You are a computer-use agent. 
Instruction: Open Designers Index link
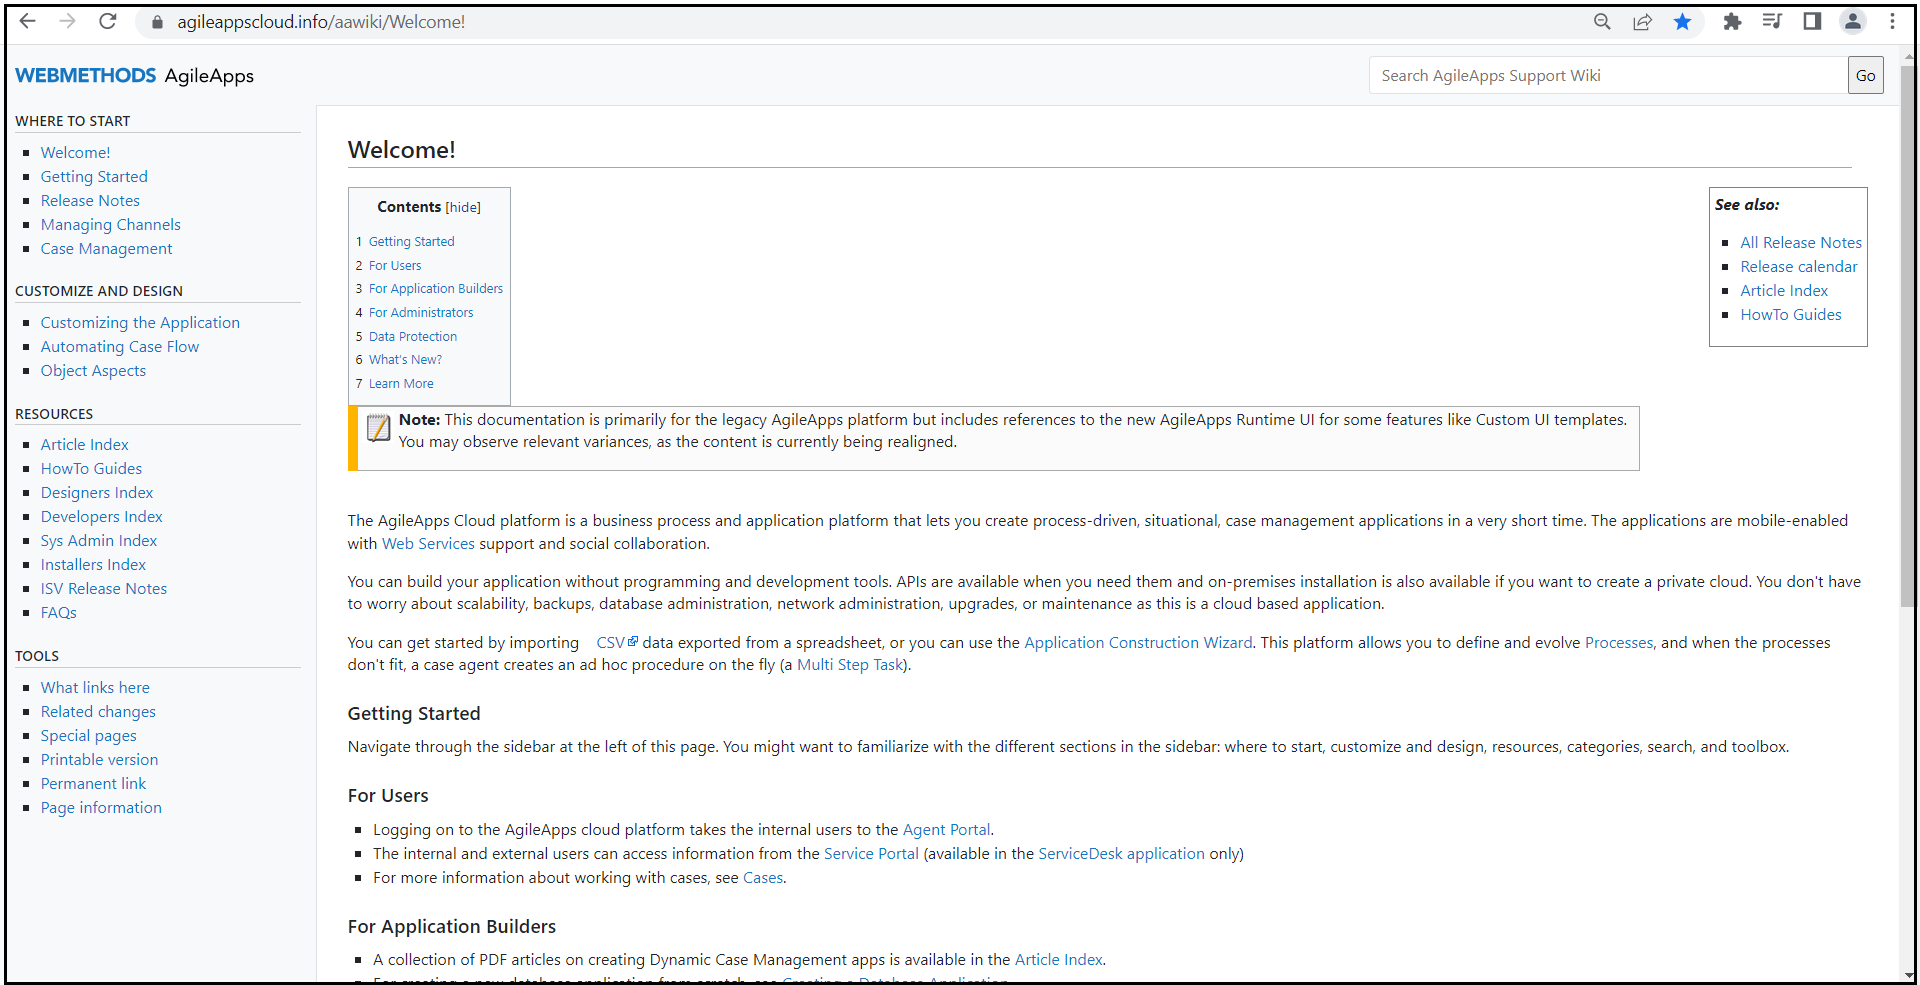click(97, 493)
